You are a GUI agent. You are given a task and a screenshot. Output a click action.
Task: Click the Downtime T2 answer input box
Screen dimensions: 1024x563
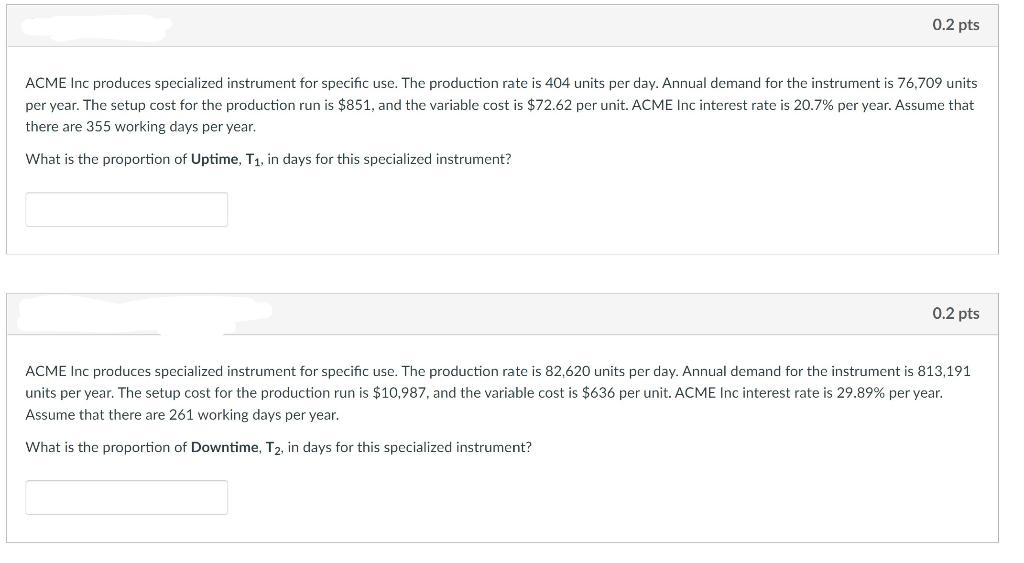click(127, 498)
